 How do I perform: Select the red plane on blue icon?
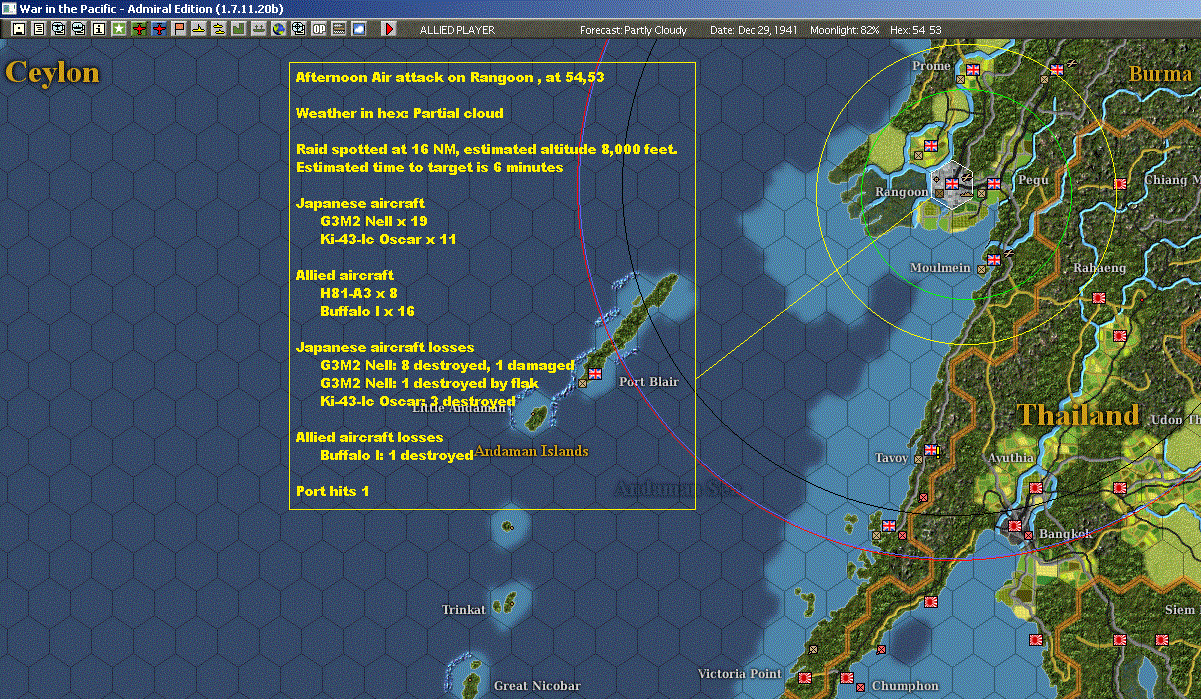click(159, 29)
